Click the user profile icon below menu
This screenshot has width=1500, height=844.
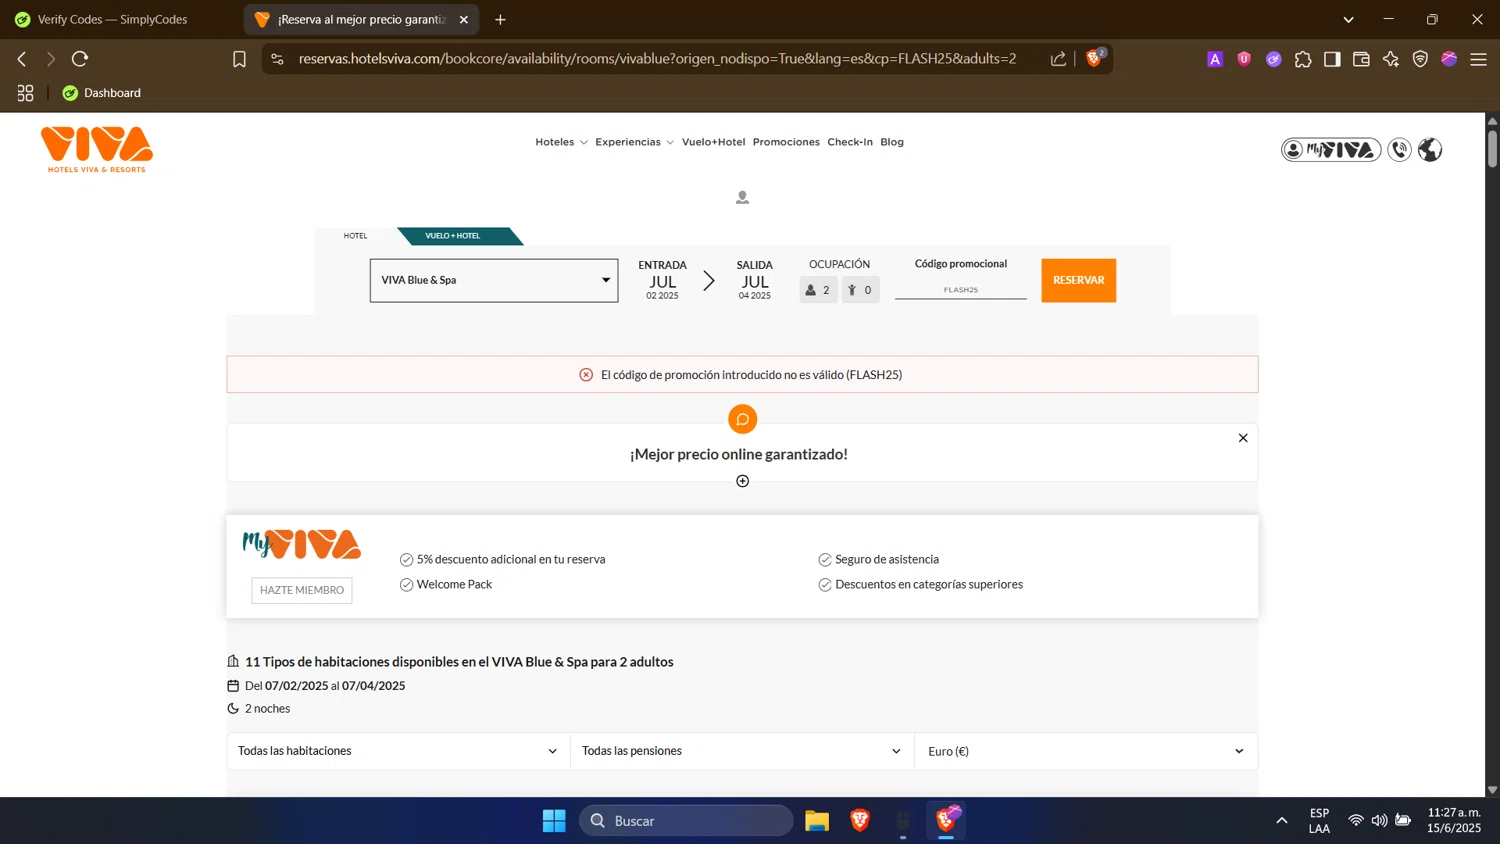point(742,198)
